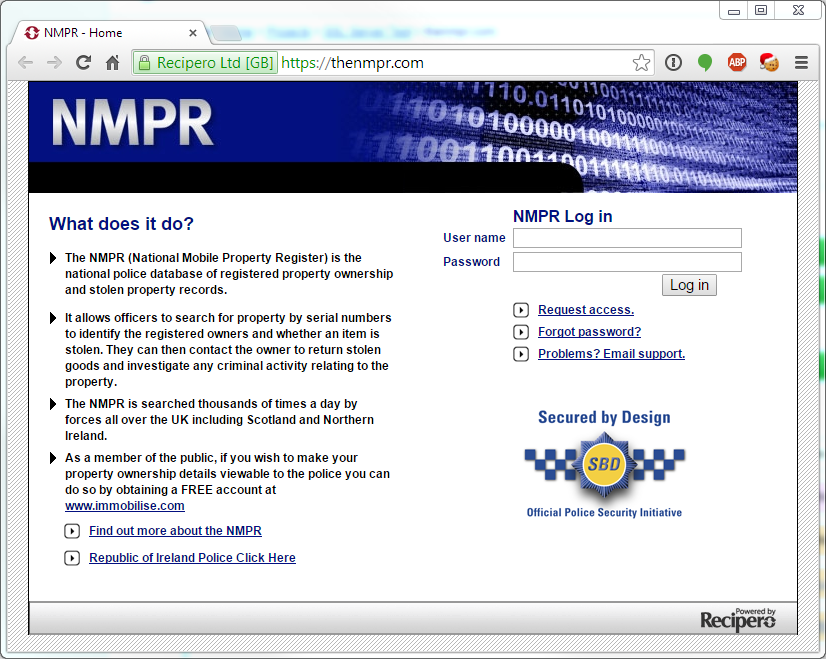Open the Request access link
This screenshot has width=826, height=659.
[585, 310]
